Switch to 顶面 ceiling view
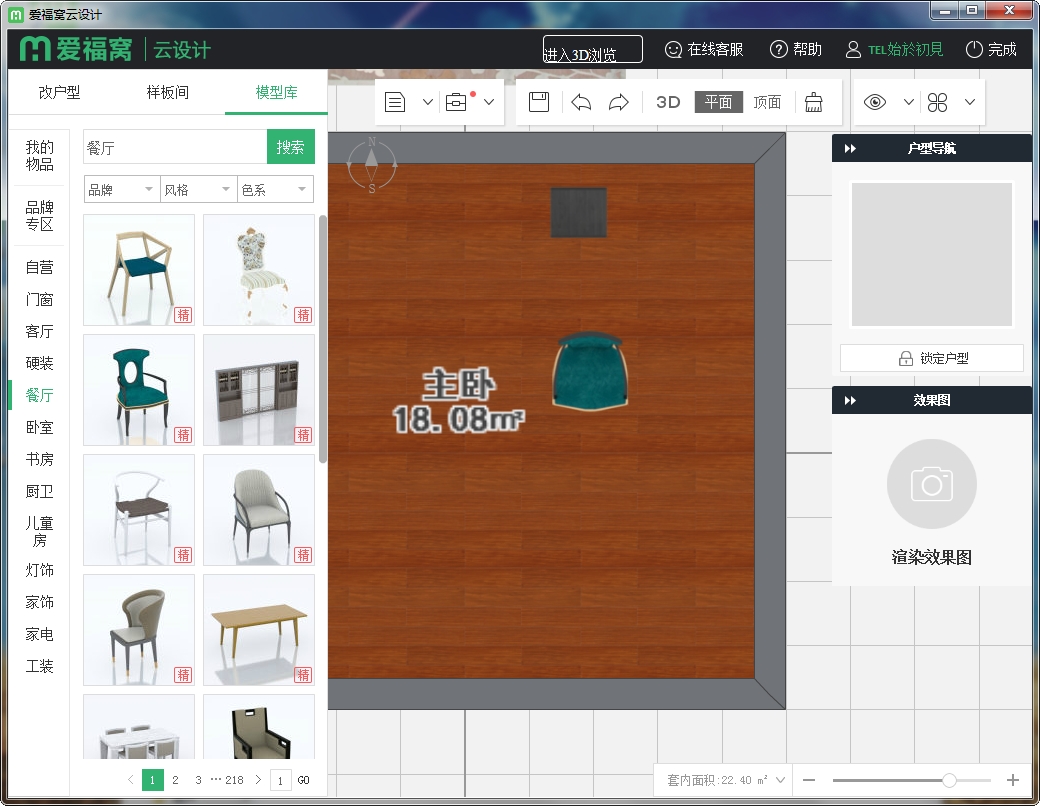 (x=767, y=102)
